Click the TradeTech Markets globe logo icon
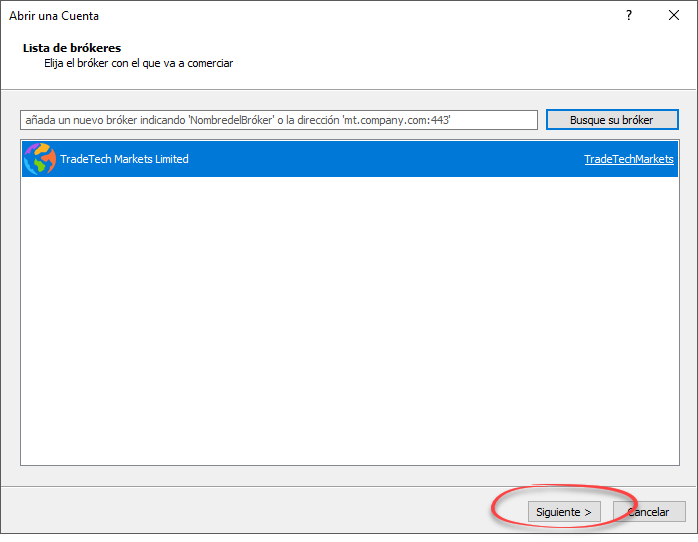 (40, 159)
